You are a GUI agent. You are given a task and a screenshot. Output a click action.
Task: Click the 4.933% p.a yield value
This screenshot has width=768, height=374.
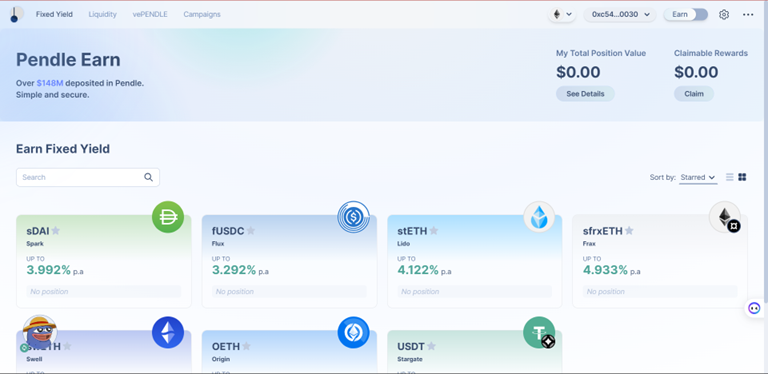tap(611, 270)
